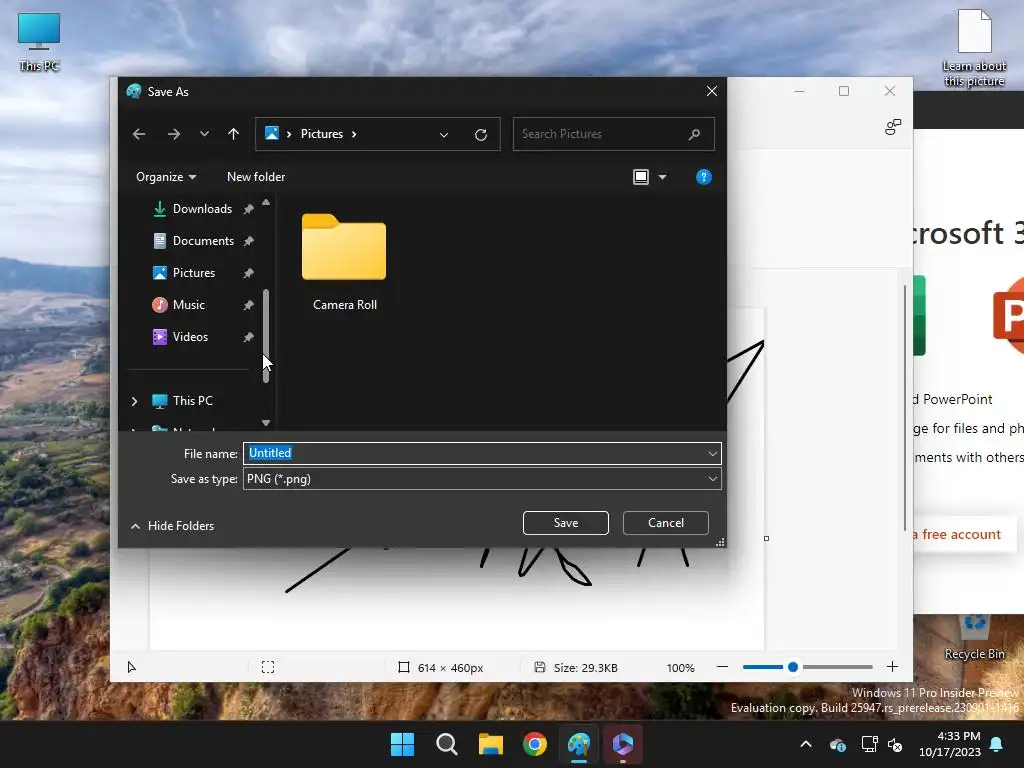The width and height of the screenshot is (1024, 768).
Task: Select Videos in navigation pane
Action: coord(190,337)
